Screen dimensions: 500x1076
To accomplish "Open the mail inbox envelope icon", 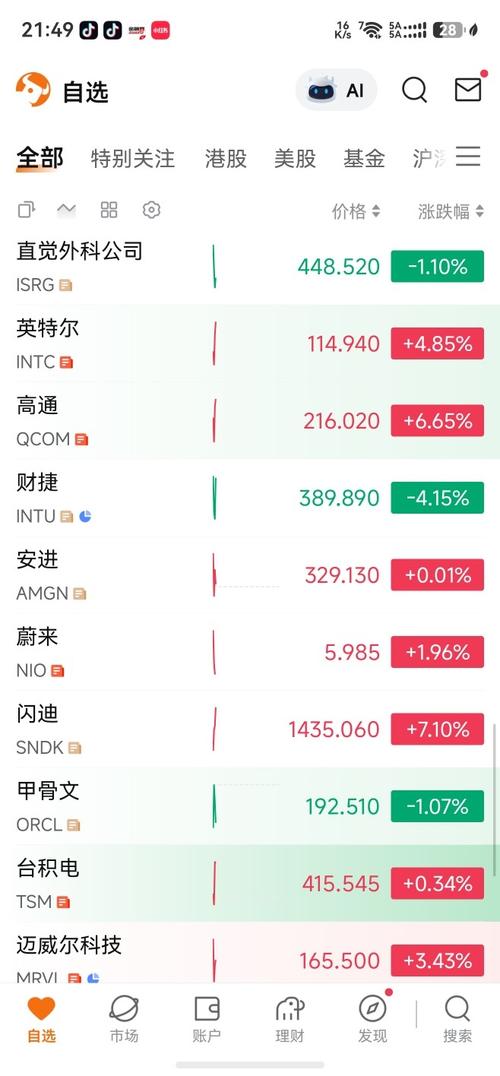I will click(x=468, y=89).
